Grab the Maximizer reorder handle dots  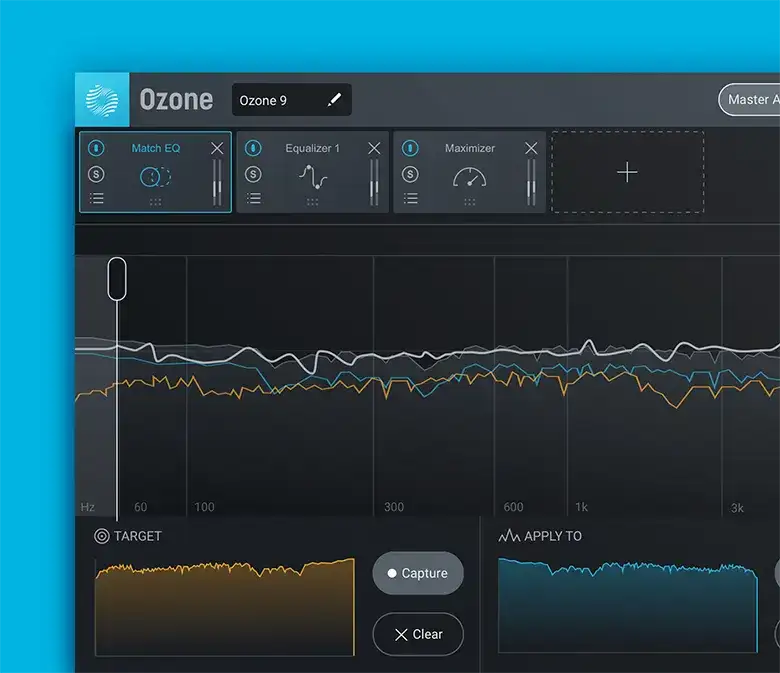pyautogui.click(x=470, y=202)
